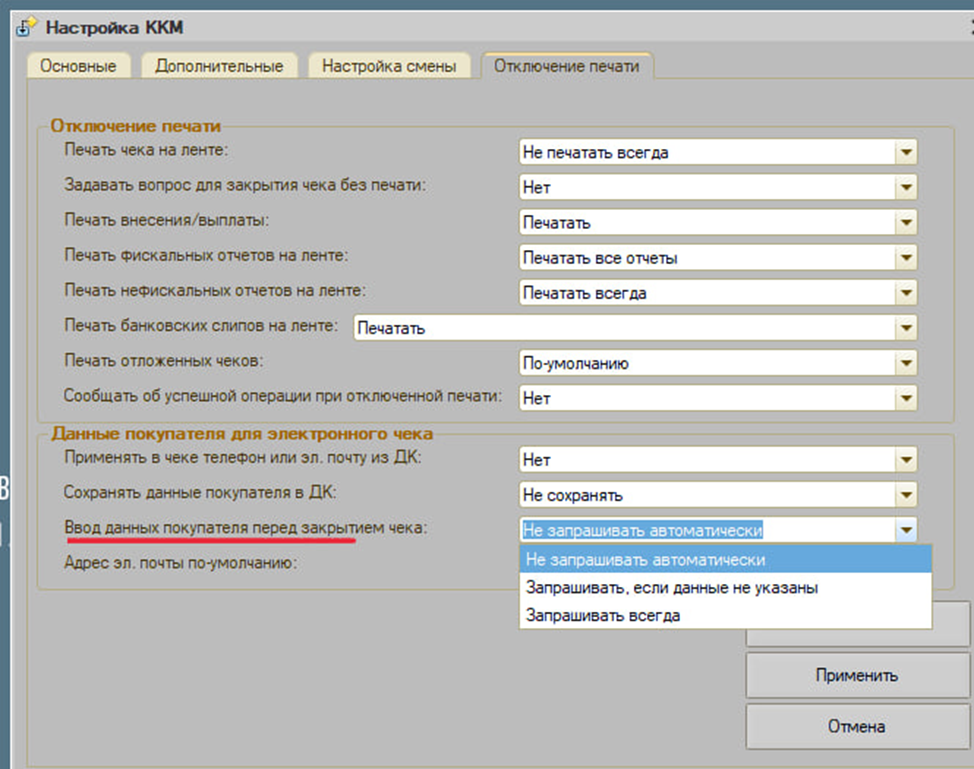
Task: Open the Сообщать об успешной операции dropdown
Action: (905, 398)
